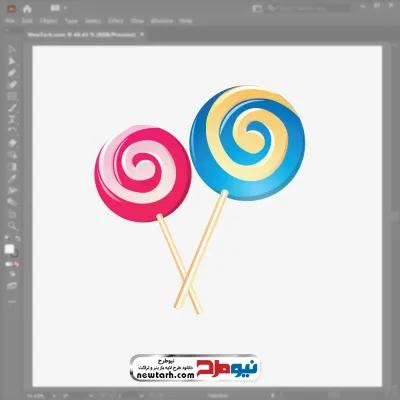Screen dimensions: 400x400
Task: Choose the Rectangle shape tool
Action: [12, 97]
